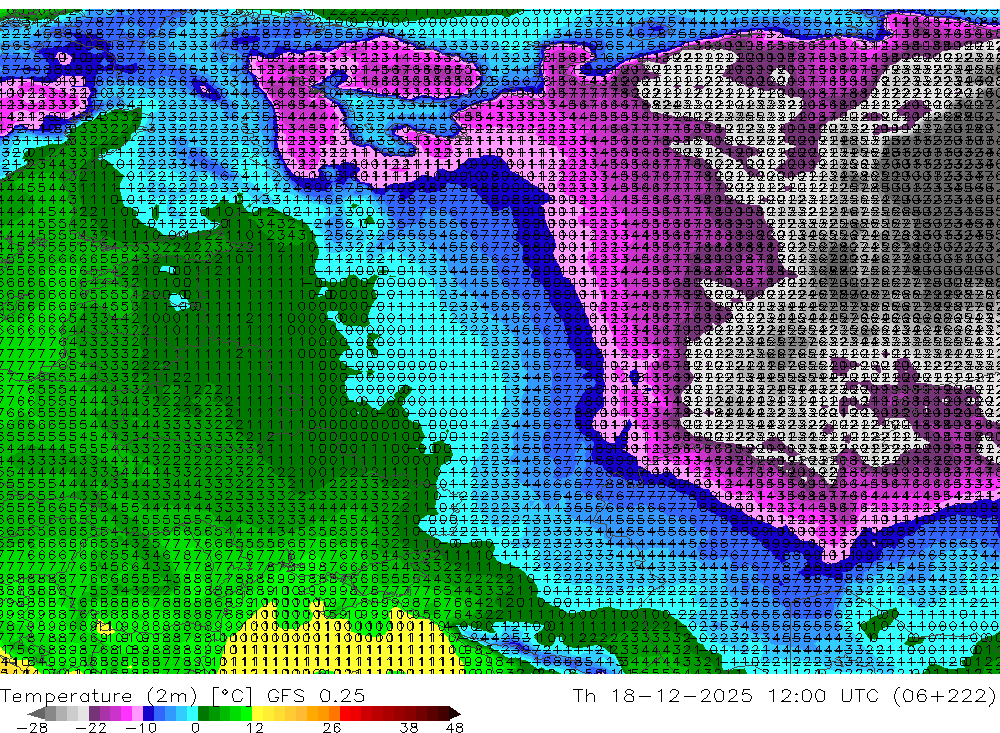Screen dimensions: 1000x733
Task: Select the '38' label under the color scale
Action: point(409,727)
